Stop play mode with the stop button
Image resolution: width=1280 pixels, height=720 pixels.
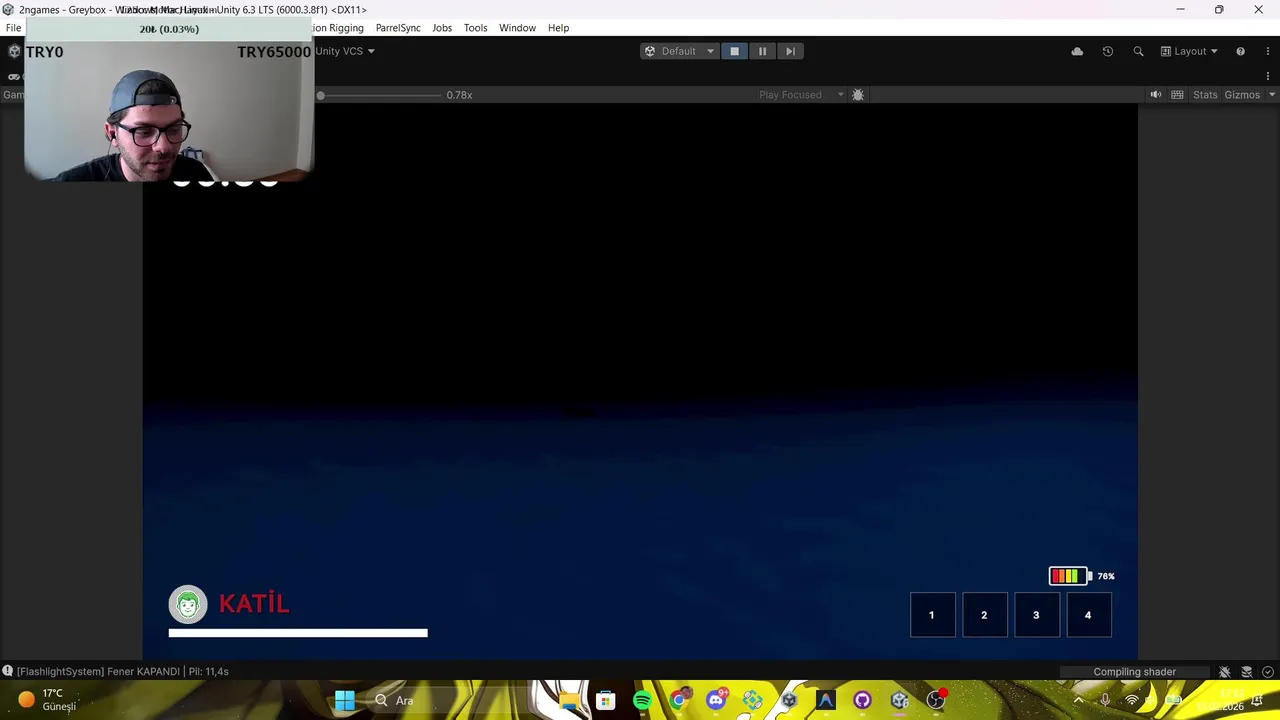pyautogui.click(x=734, y=51)
